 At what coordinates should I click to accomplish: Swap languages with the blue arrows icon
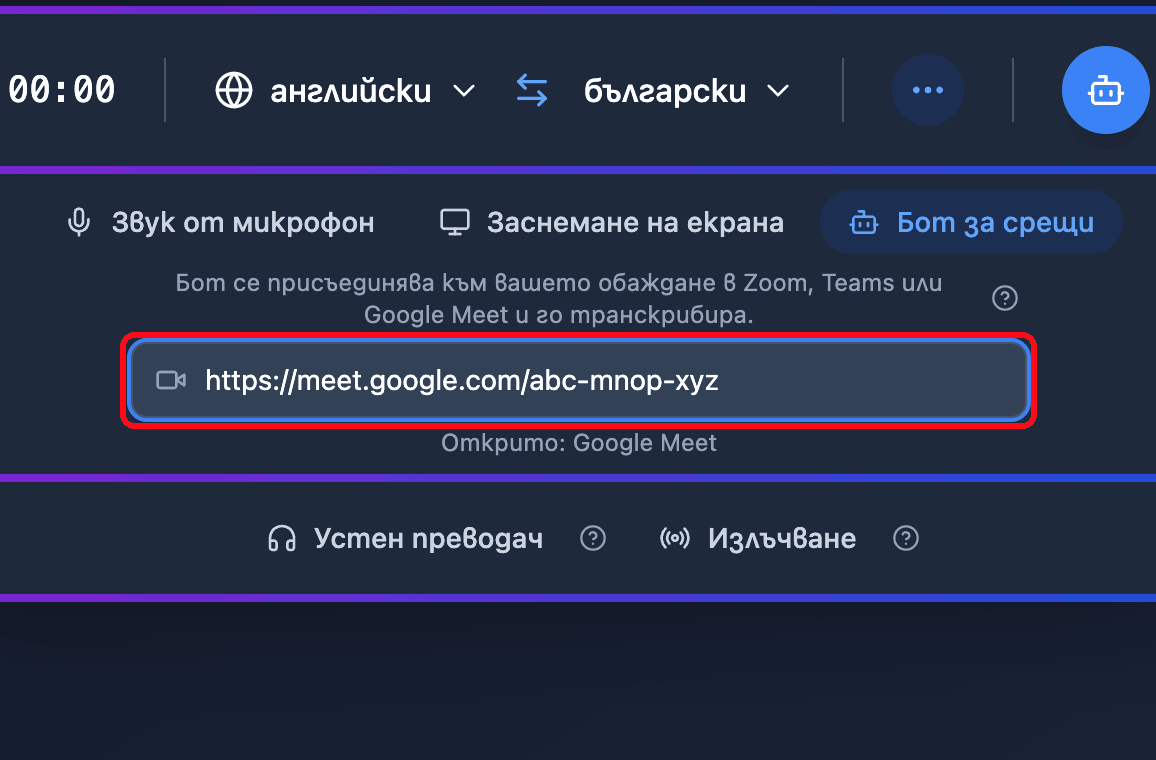532,91
